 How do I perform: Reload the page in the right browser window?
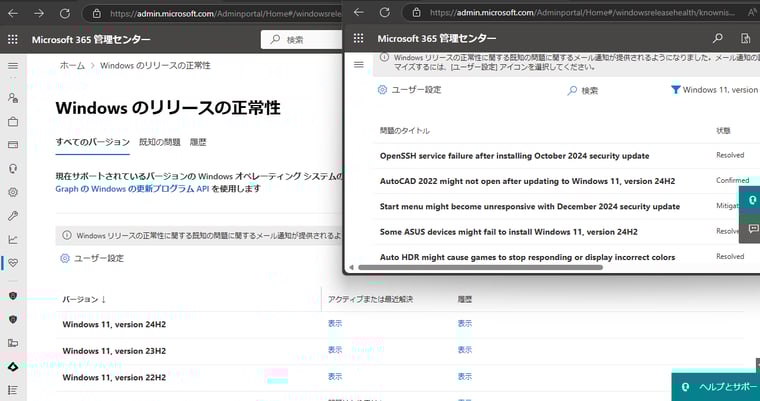385,12
